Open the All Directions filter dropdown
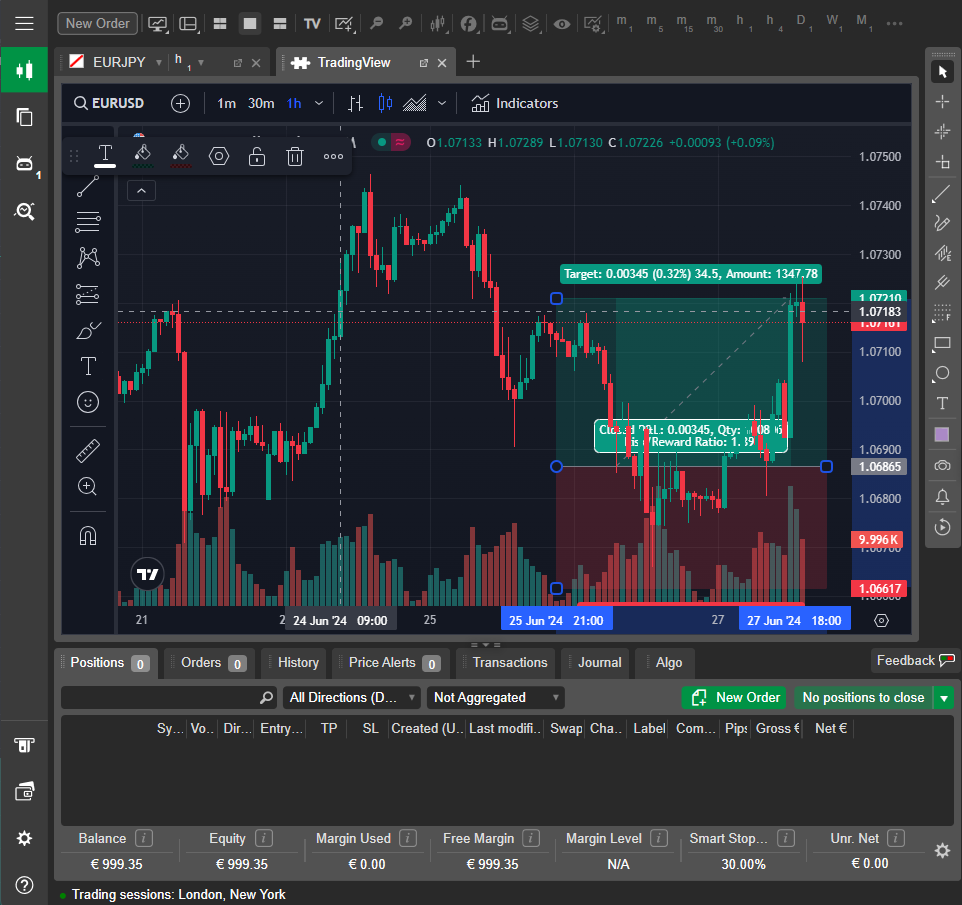Viewport: 962px width, 905px height. point(351,697)
